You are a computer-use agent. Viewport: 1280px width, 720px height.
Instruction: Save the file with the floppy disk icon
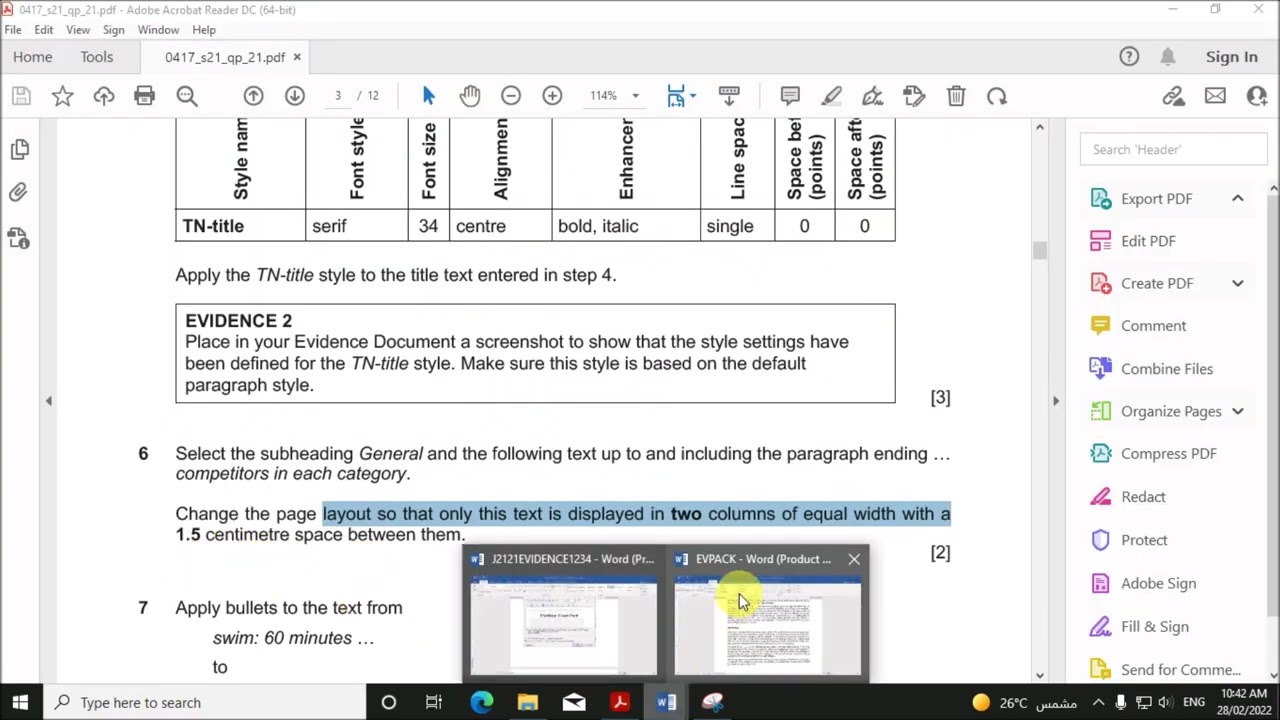(21, 96)
